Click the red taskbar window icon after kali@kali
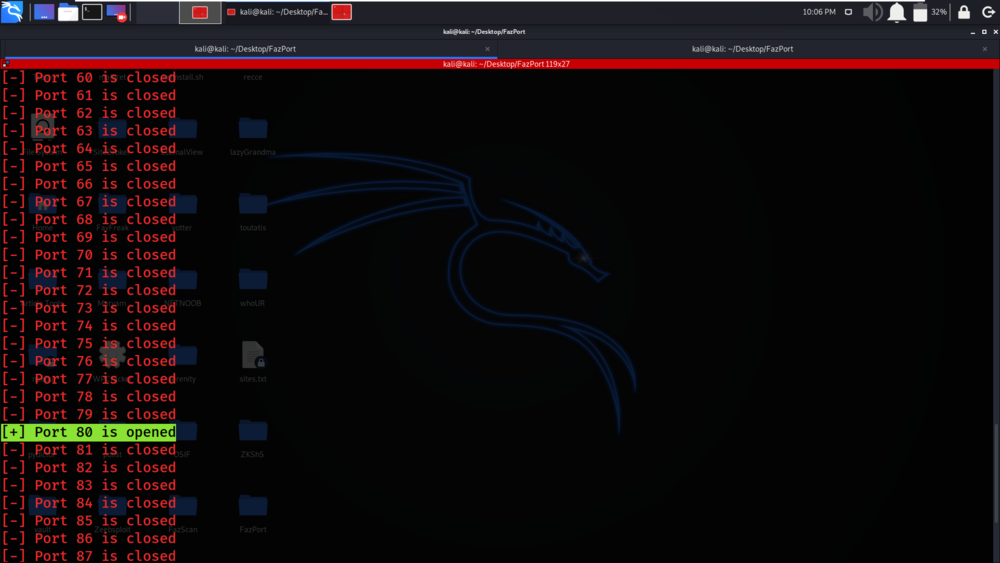Image resolution: width=1000 pixels, height=563 pixels. (342, 12)
